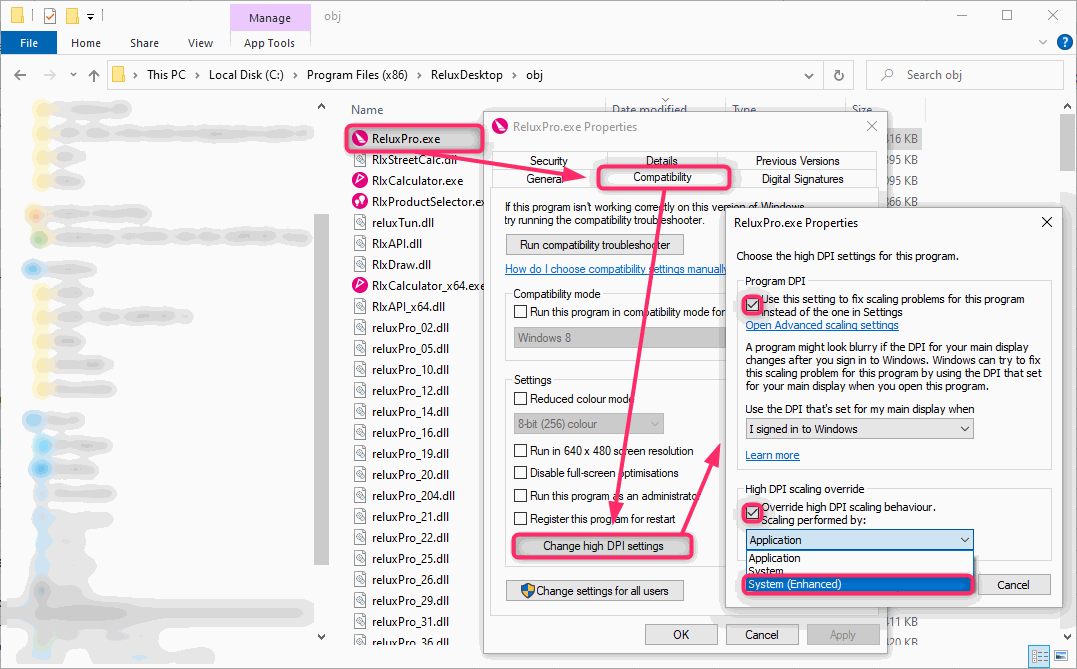
Task: Open Advanced scaling settings link
Action: pos(821,325)
